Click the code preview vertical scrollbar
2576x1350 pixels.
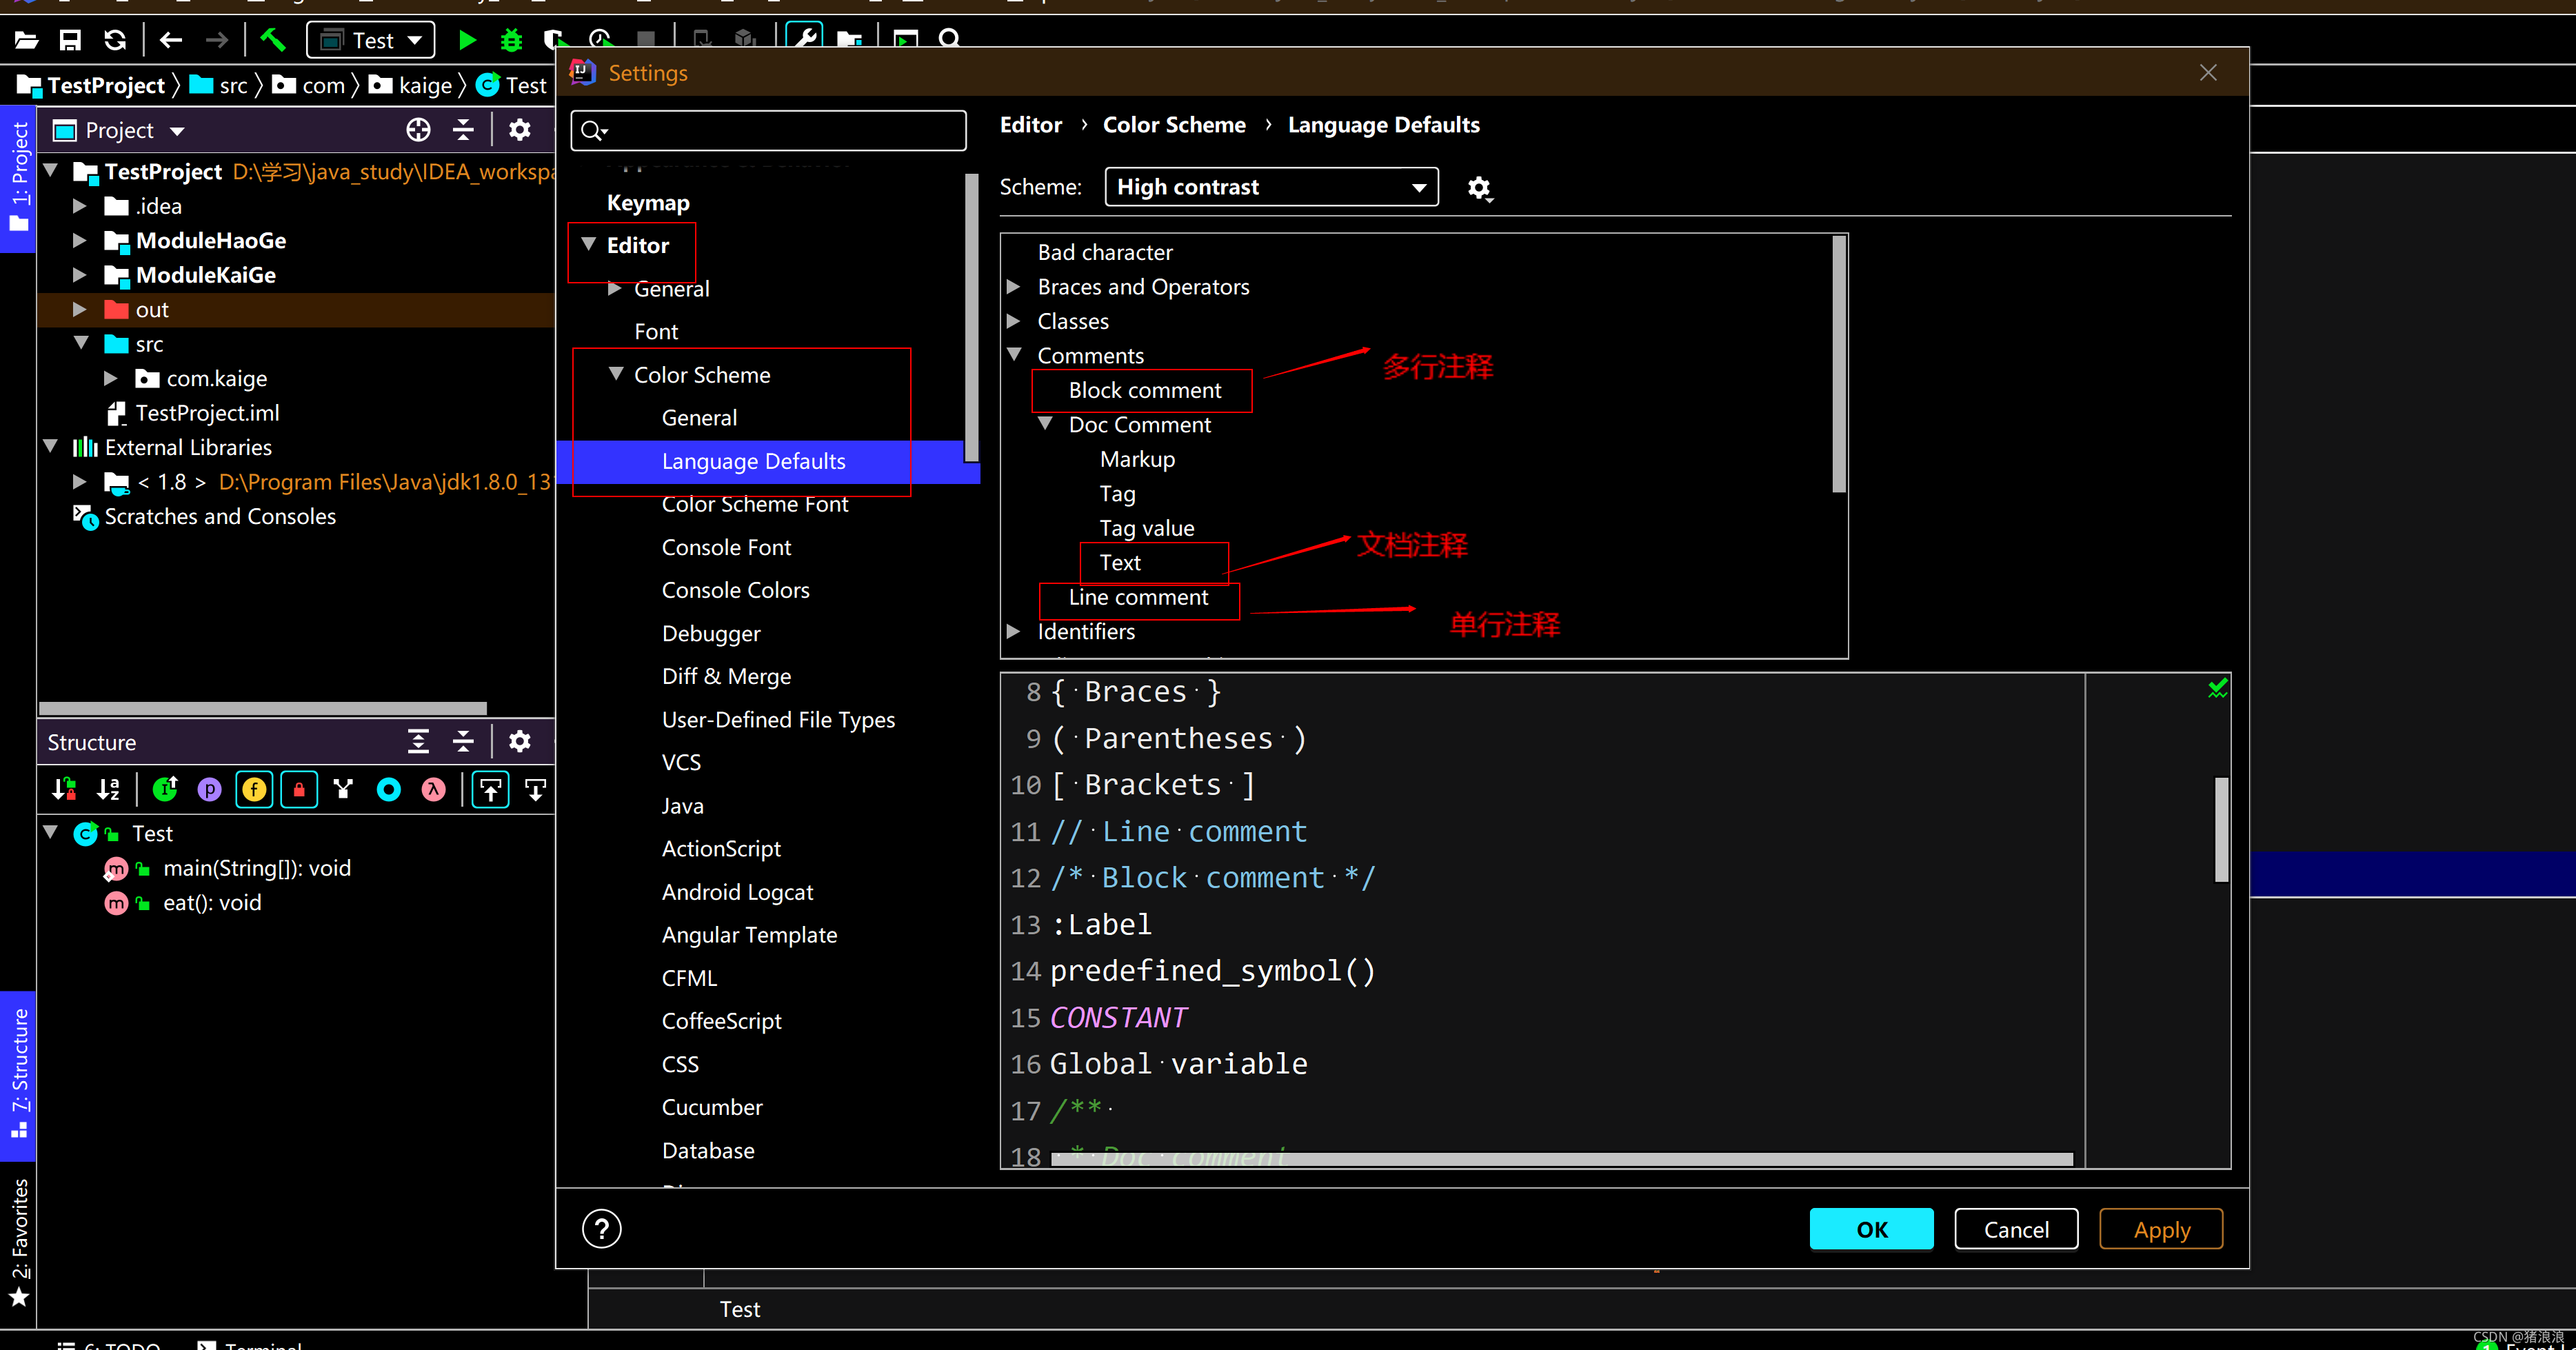click(x=2221, y=829)
